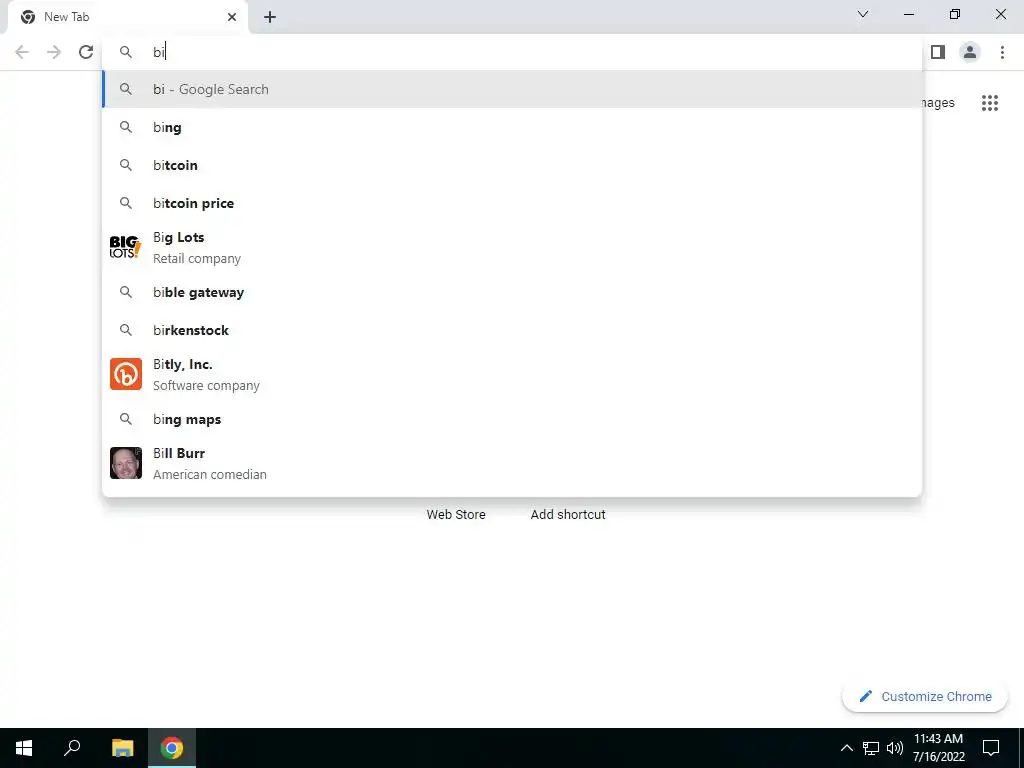Open the Web Store shortcut

pos(456,515)
